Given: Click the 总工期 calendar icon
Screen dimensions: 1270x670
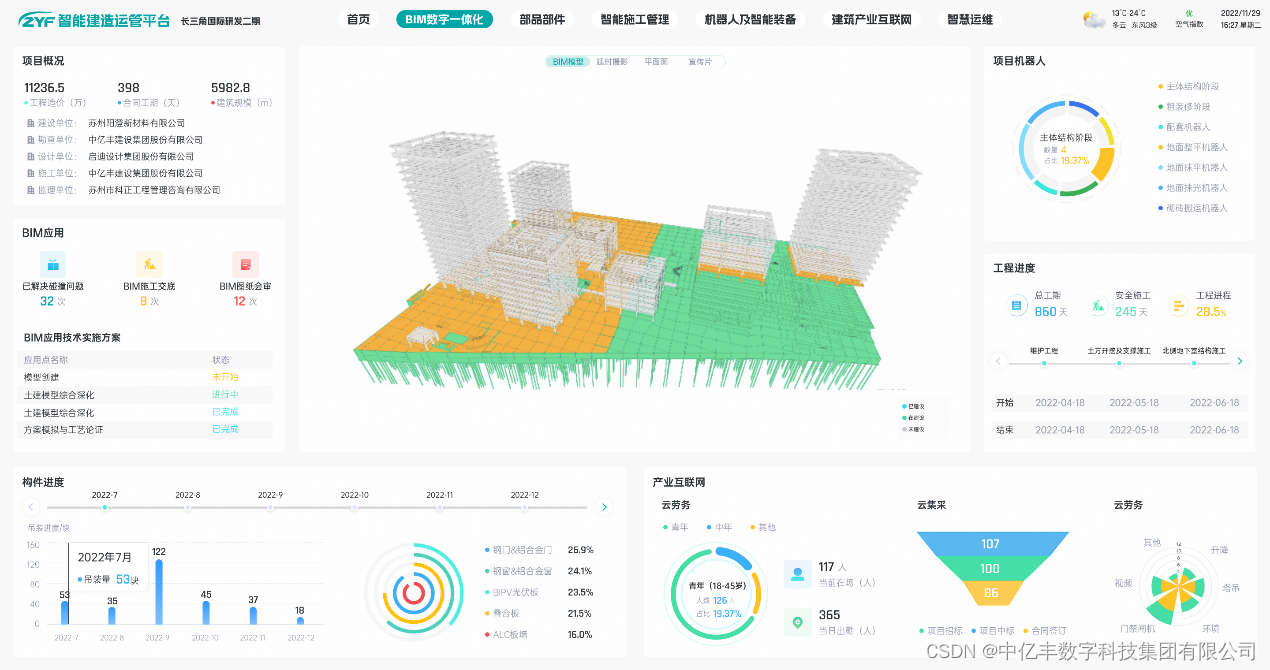Looking at the screenshot, I should coord(1016,304).
